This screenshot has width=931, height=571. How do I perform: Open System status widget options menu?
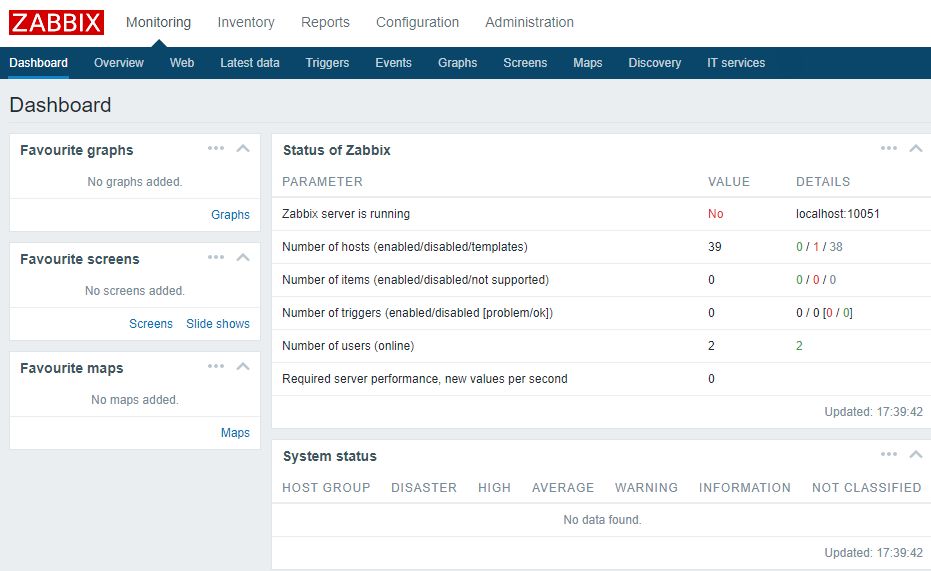(889, 455)
